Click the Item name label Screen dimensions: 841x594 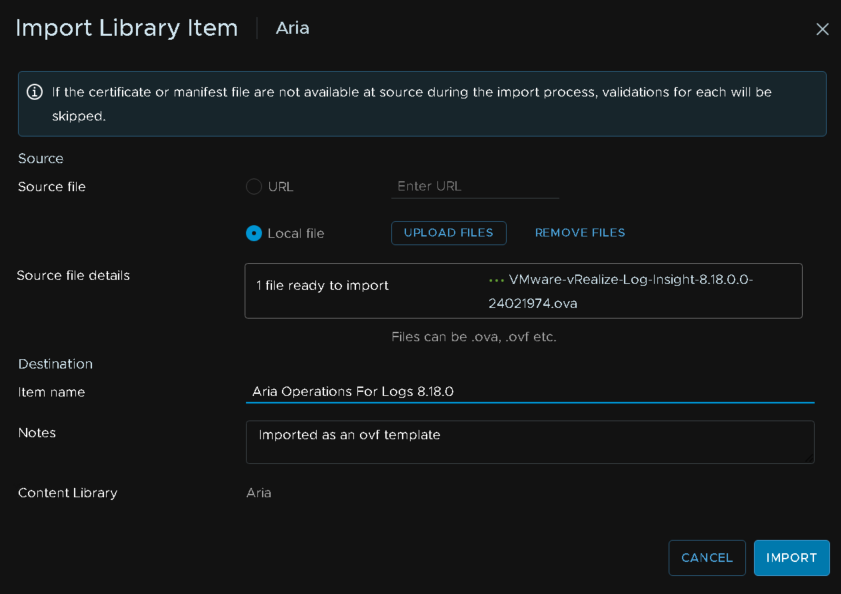pyautogui.click(x=51, y=392)
